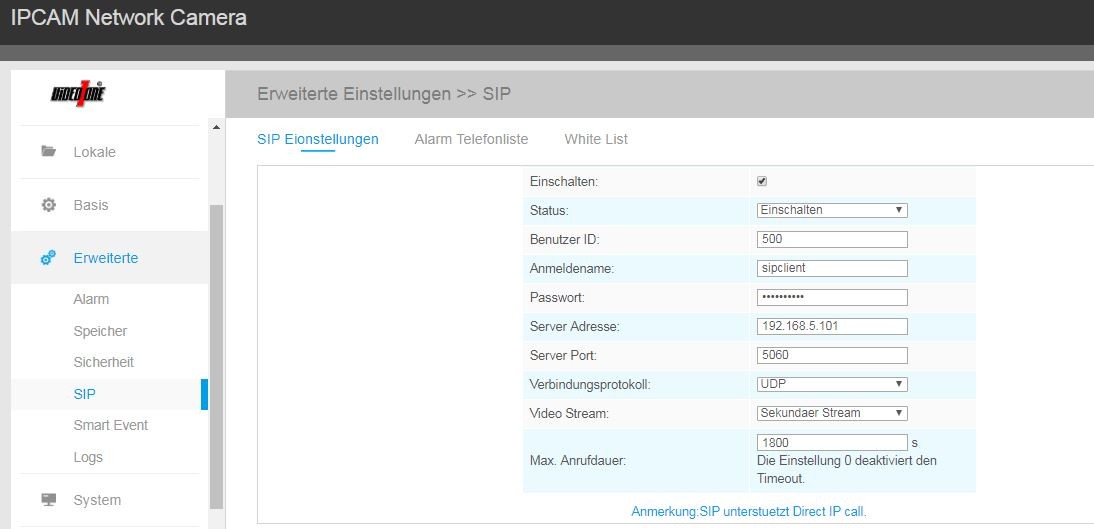Click the Erweiterte gears icon
This screenshot has width=1094, height=529.
(x=48, y=258)
